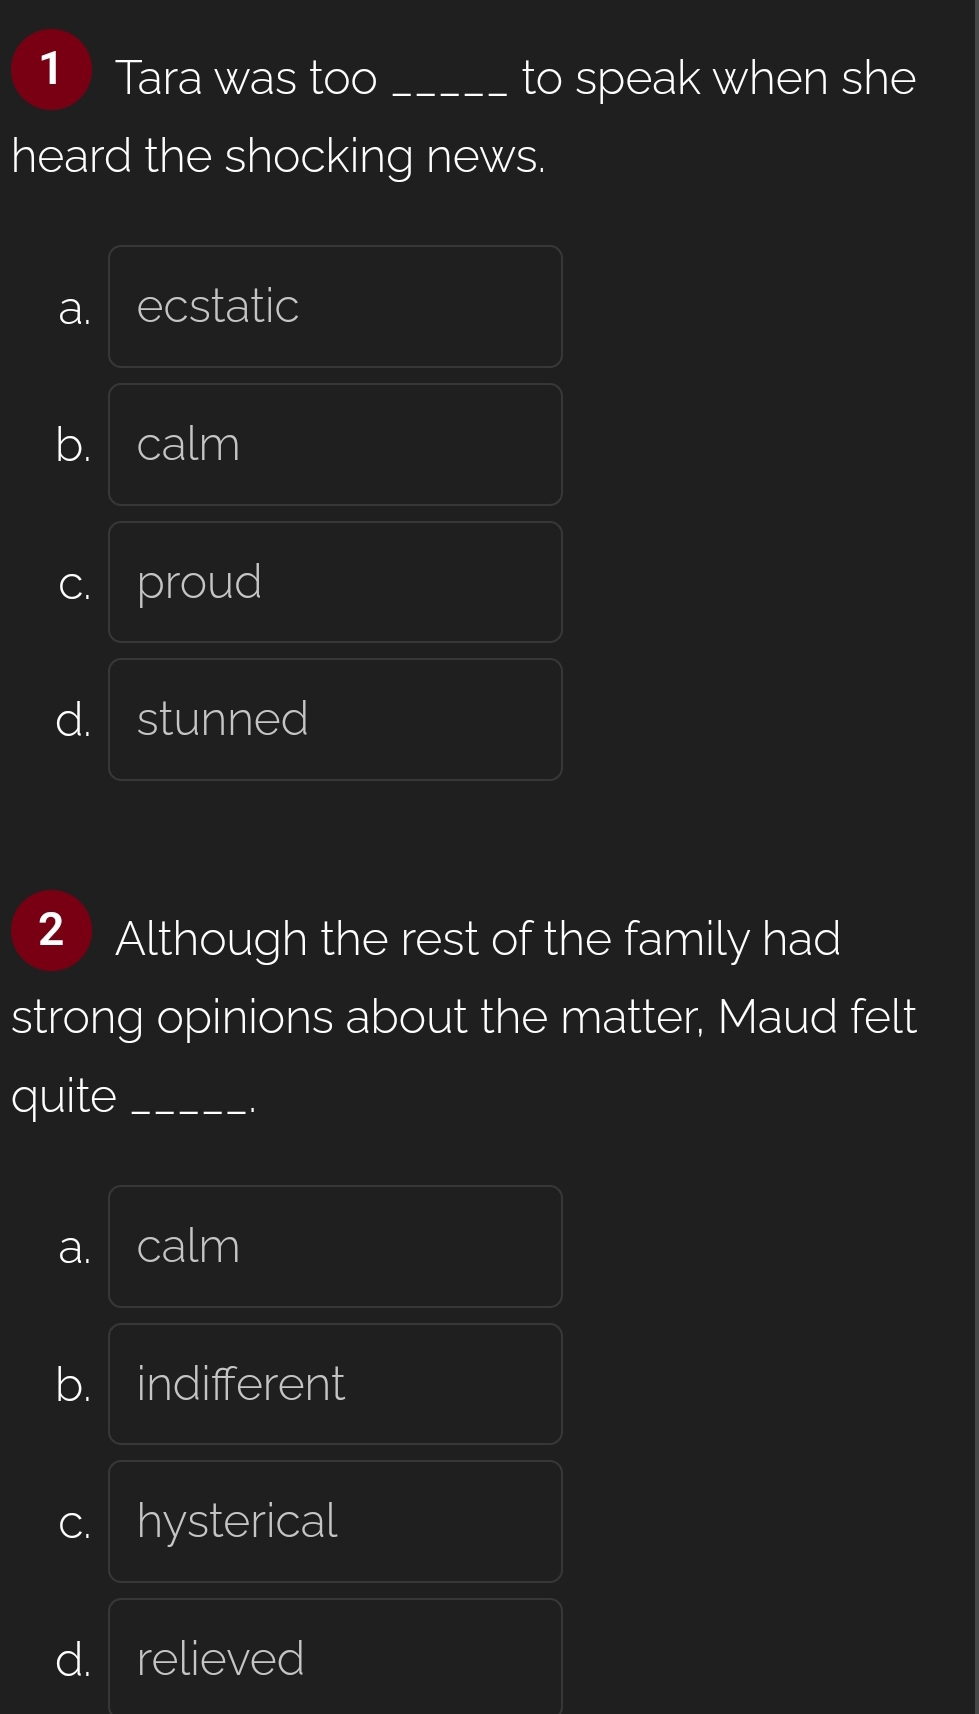Choose 'indifferent' for question 2
Image resolution: width=979 pixels, height=1714 pixels.
335,1384
